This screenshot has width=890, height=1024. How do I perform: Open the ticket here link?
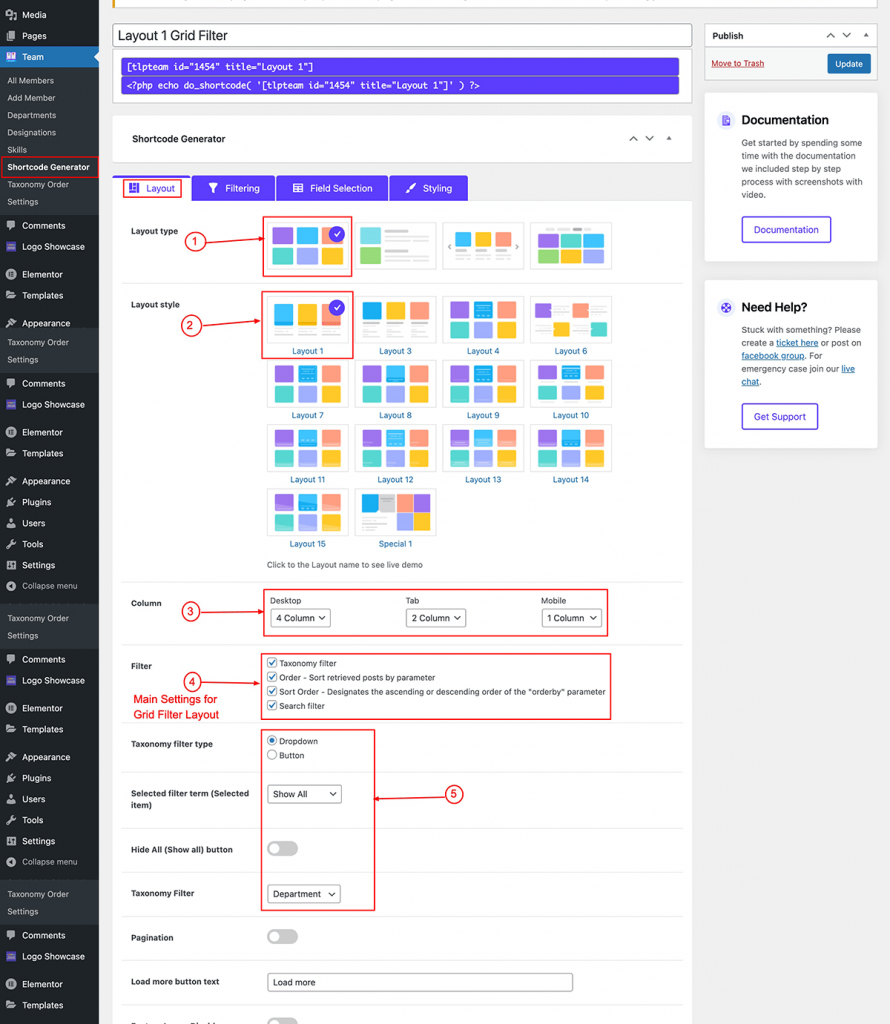797,343
